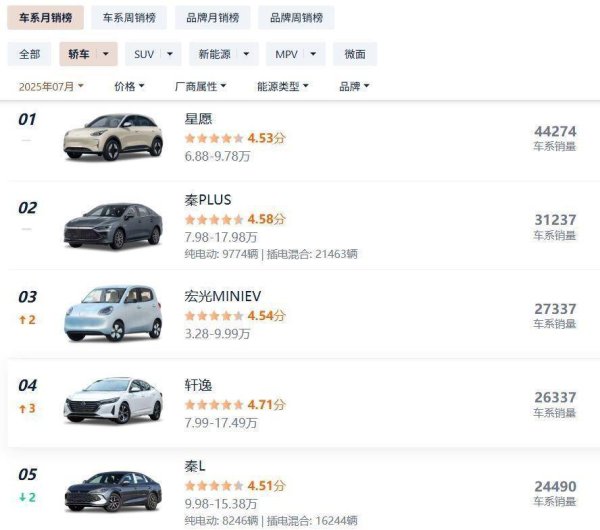Open the 品牌 brand filter dropdown
Image resolution: width=600 pixels, height=530 pixels.
(354, 87)
